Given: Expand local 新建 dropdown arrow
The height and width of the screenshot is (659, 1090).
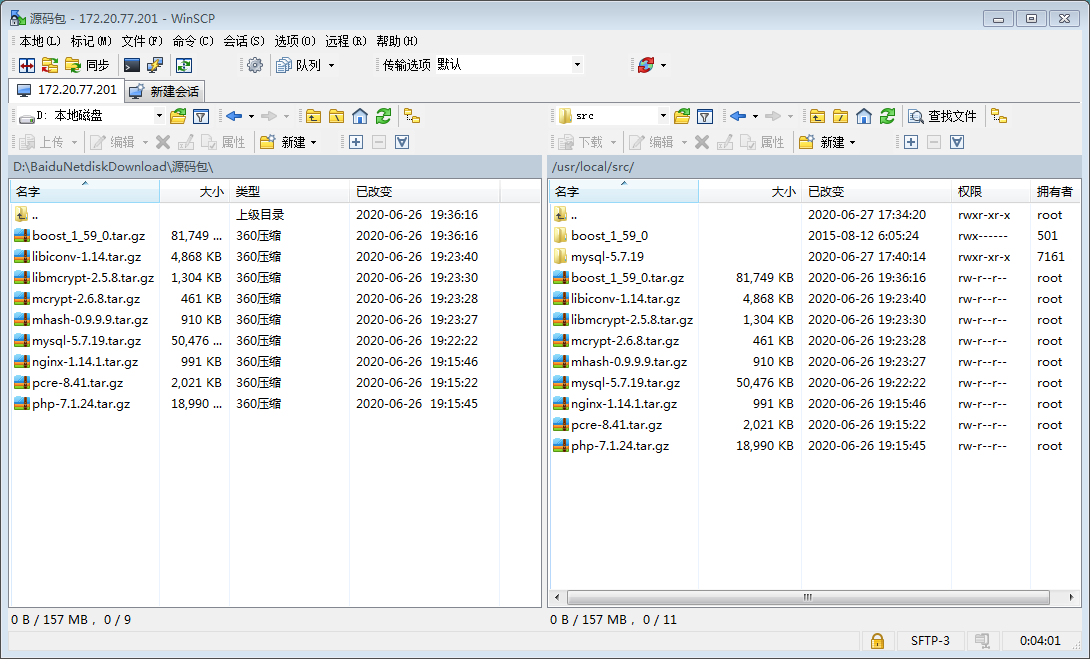Looking at the screenshot, I should coord(314,143).
